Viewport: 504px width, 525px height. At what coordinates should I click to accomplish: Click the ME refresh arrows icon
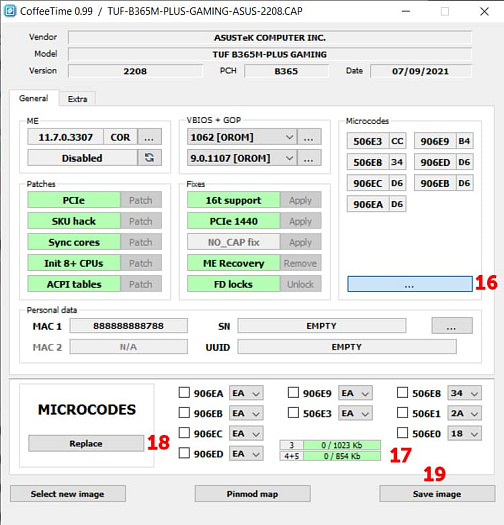(x=149, y=158)
